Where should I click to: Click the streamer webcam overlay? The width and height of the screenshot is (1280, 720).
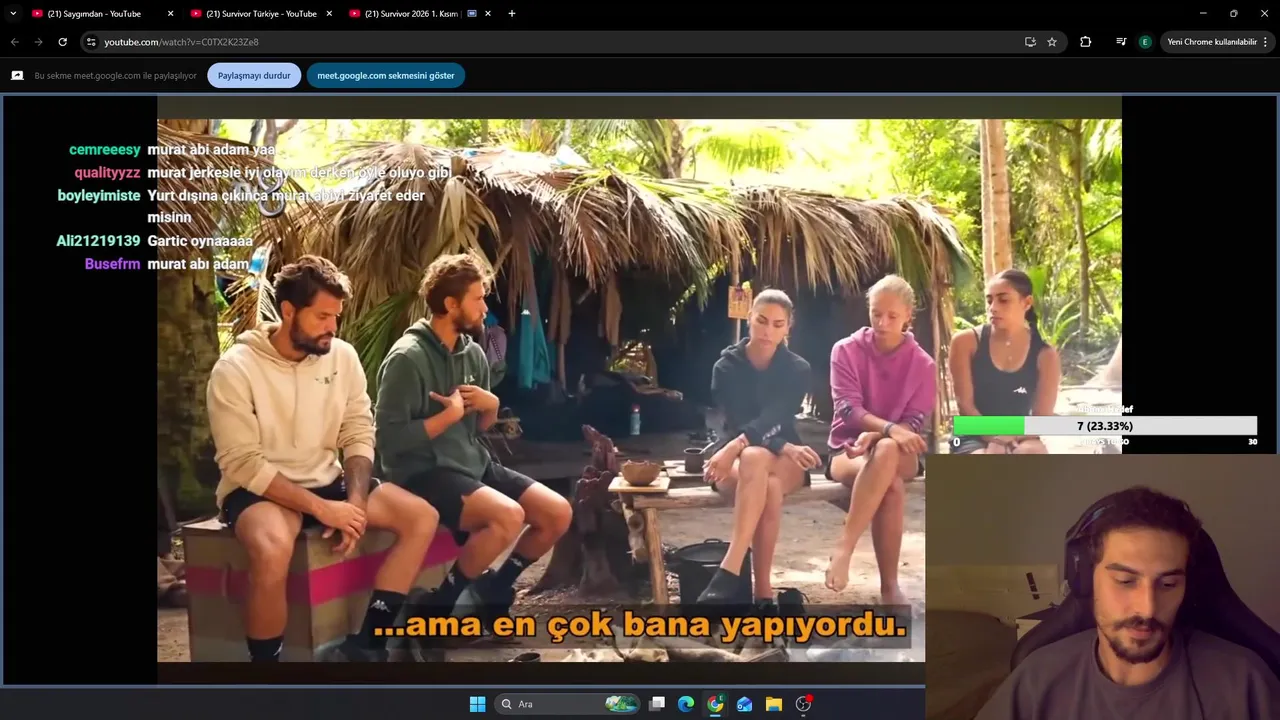tap(1102, 587)
